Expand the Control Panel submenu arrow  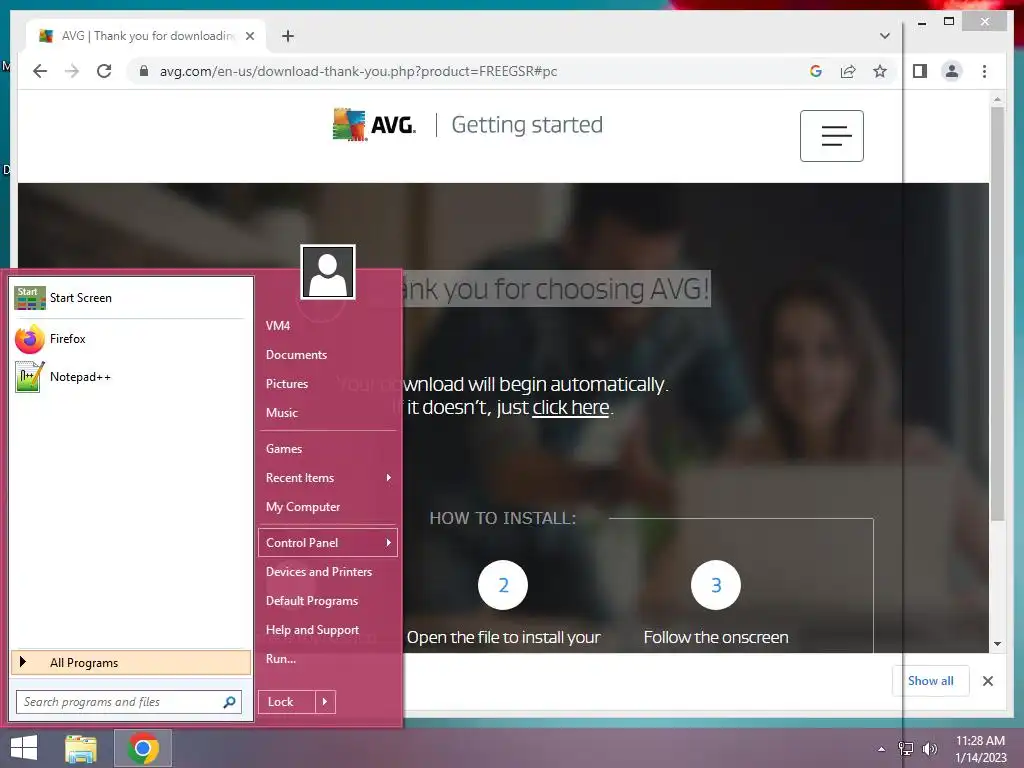click(389, 543)
